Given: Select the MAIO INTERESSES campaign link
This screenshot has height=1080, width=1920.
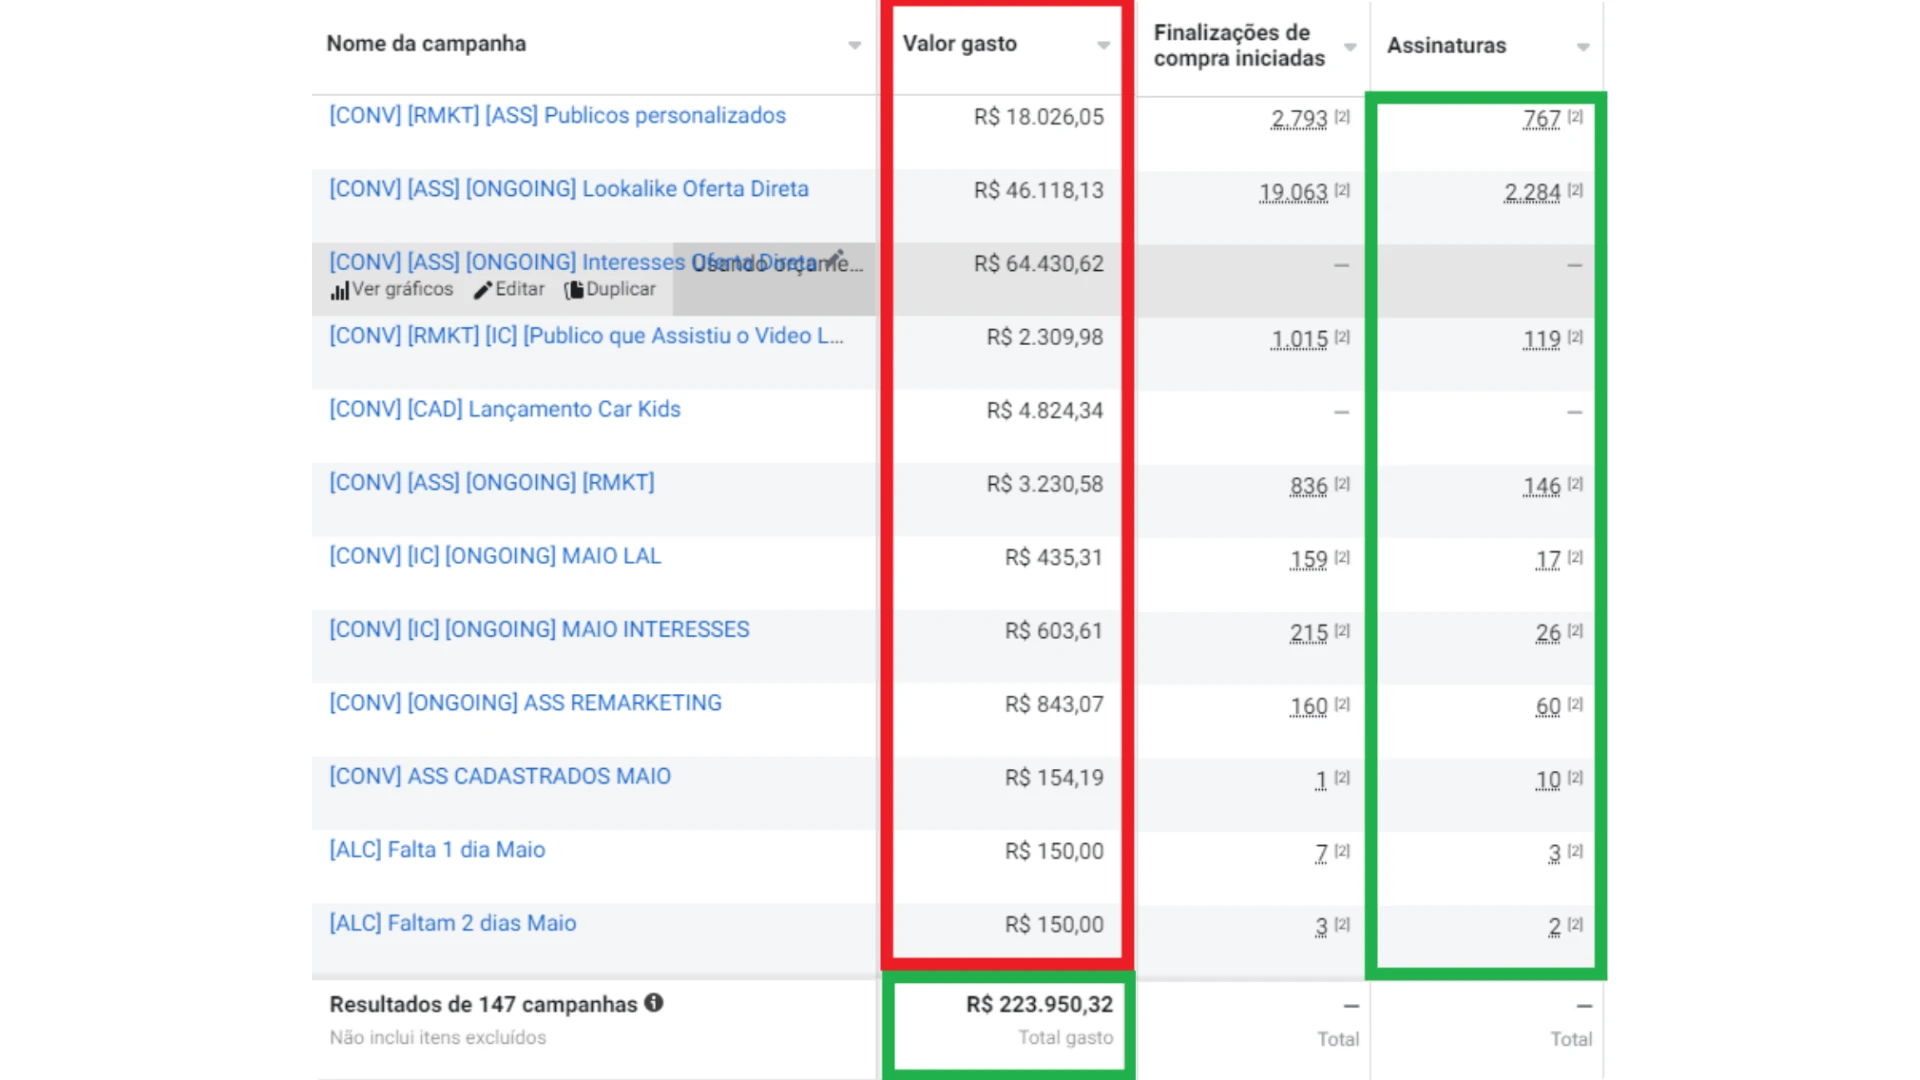Looking at the screenshot, I should [x=539, y=629].
